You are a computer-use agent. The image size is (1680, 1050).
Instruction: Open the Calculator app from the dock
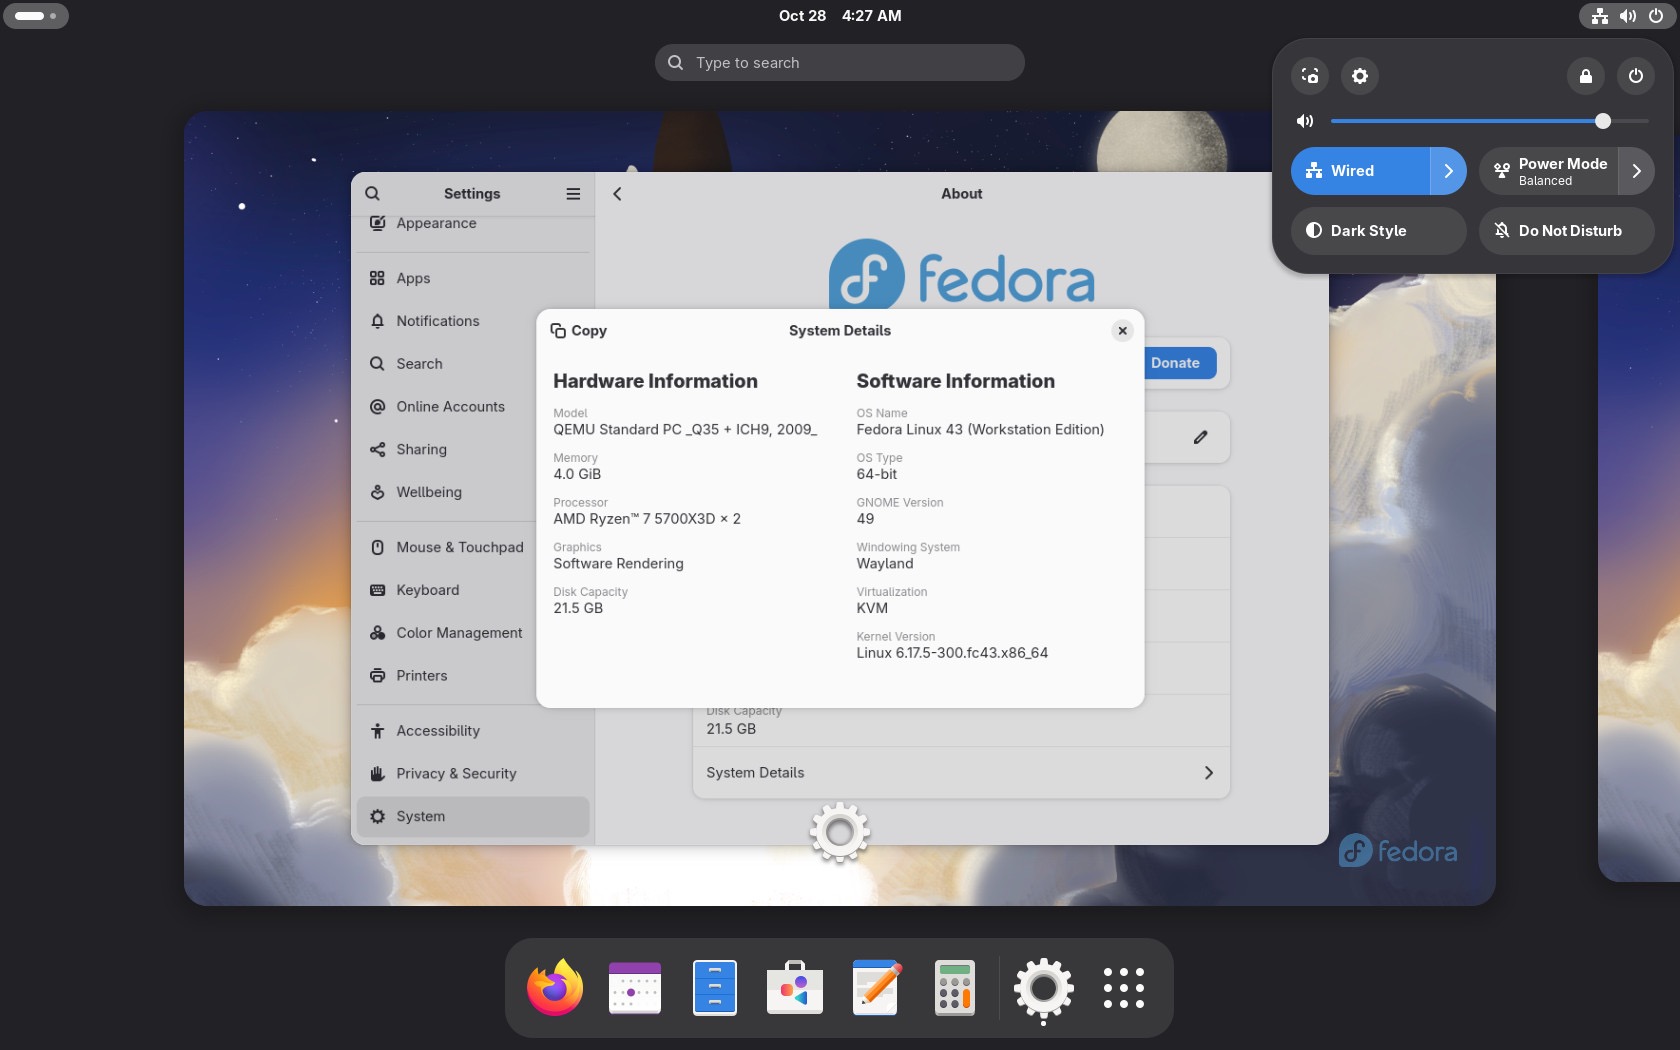[x=954, y=988]
